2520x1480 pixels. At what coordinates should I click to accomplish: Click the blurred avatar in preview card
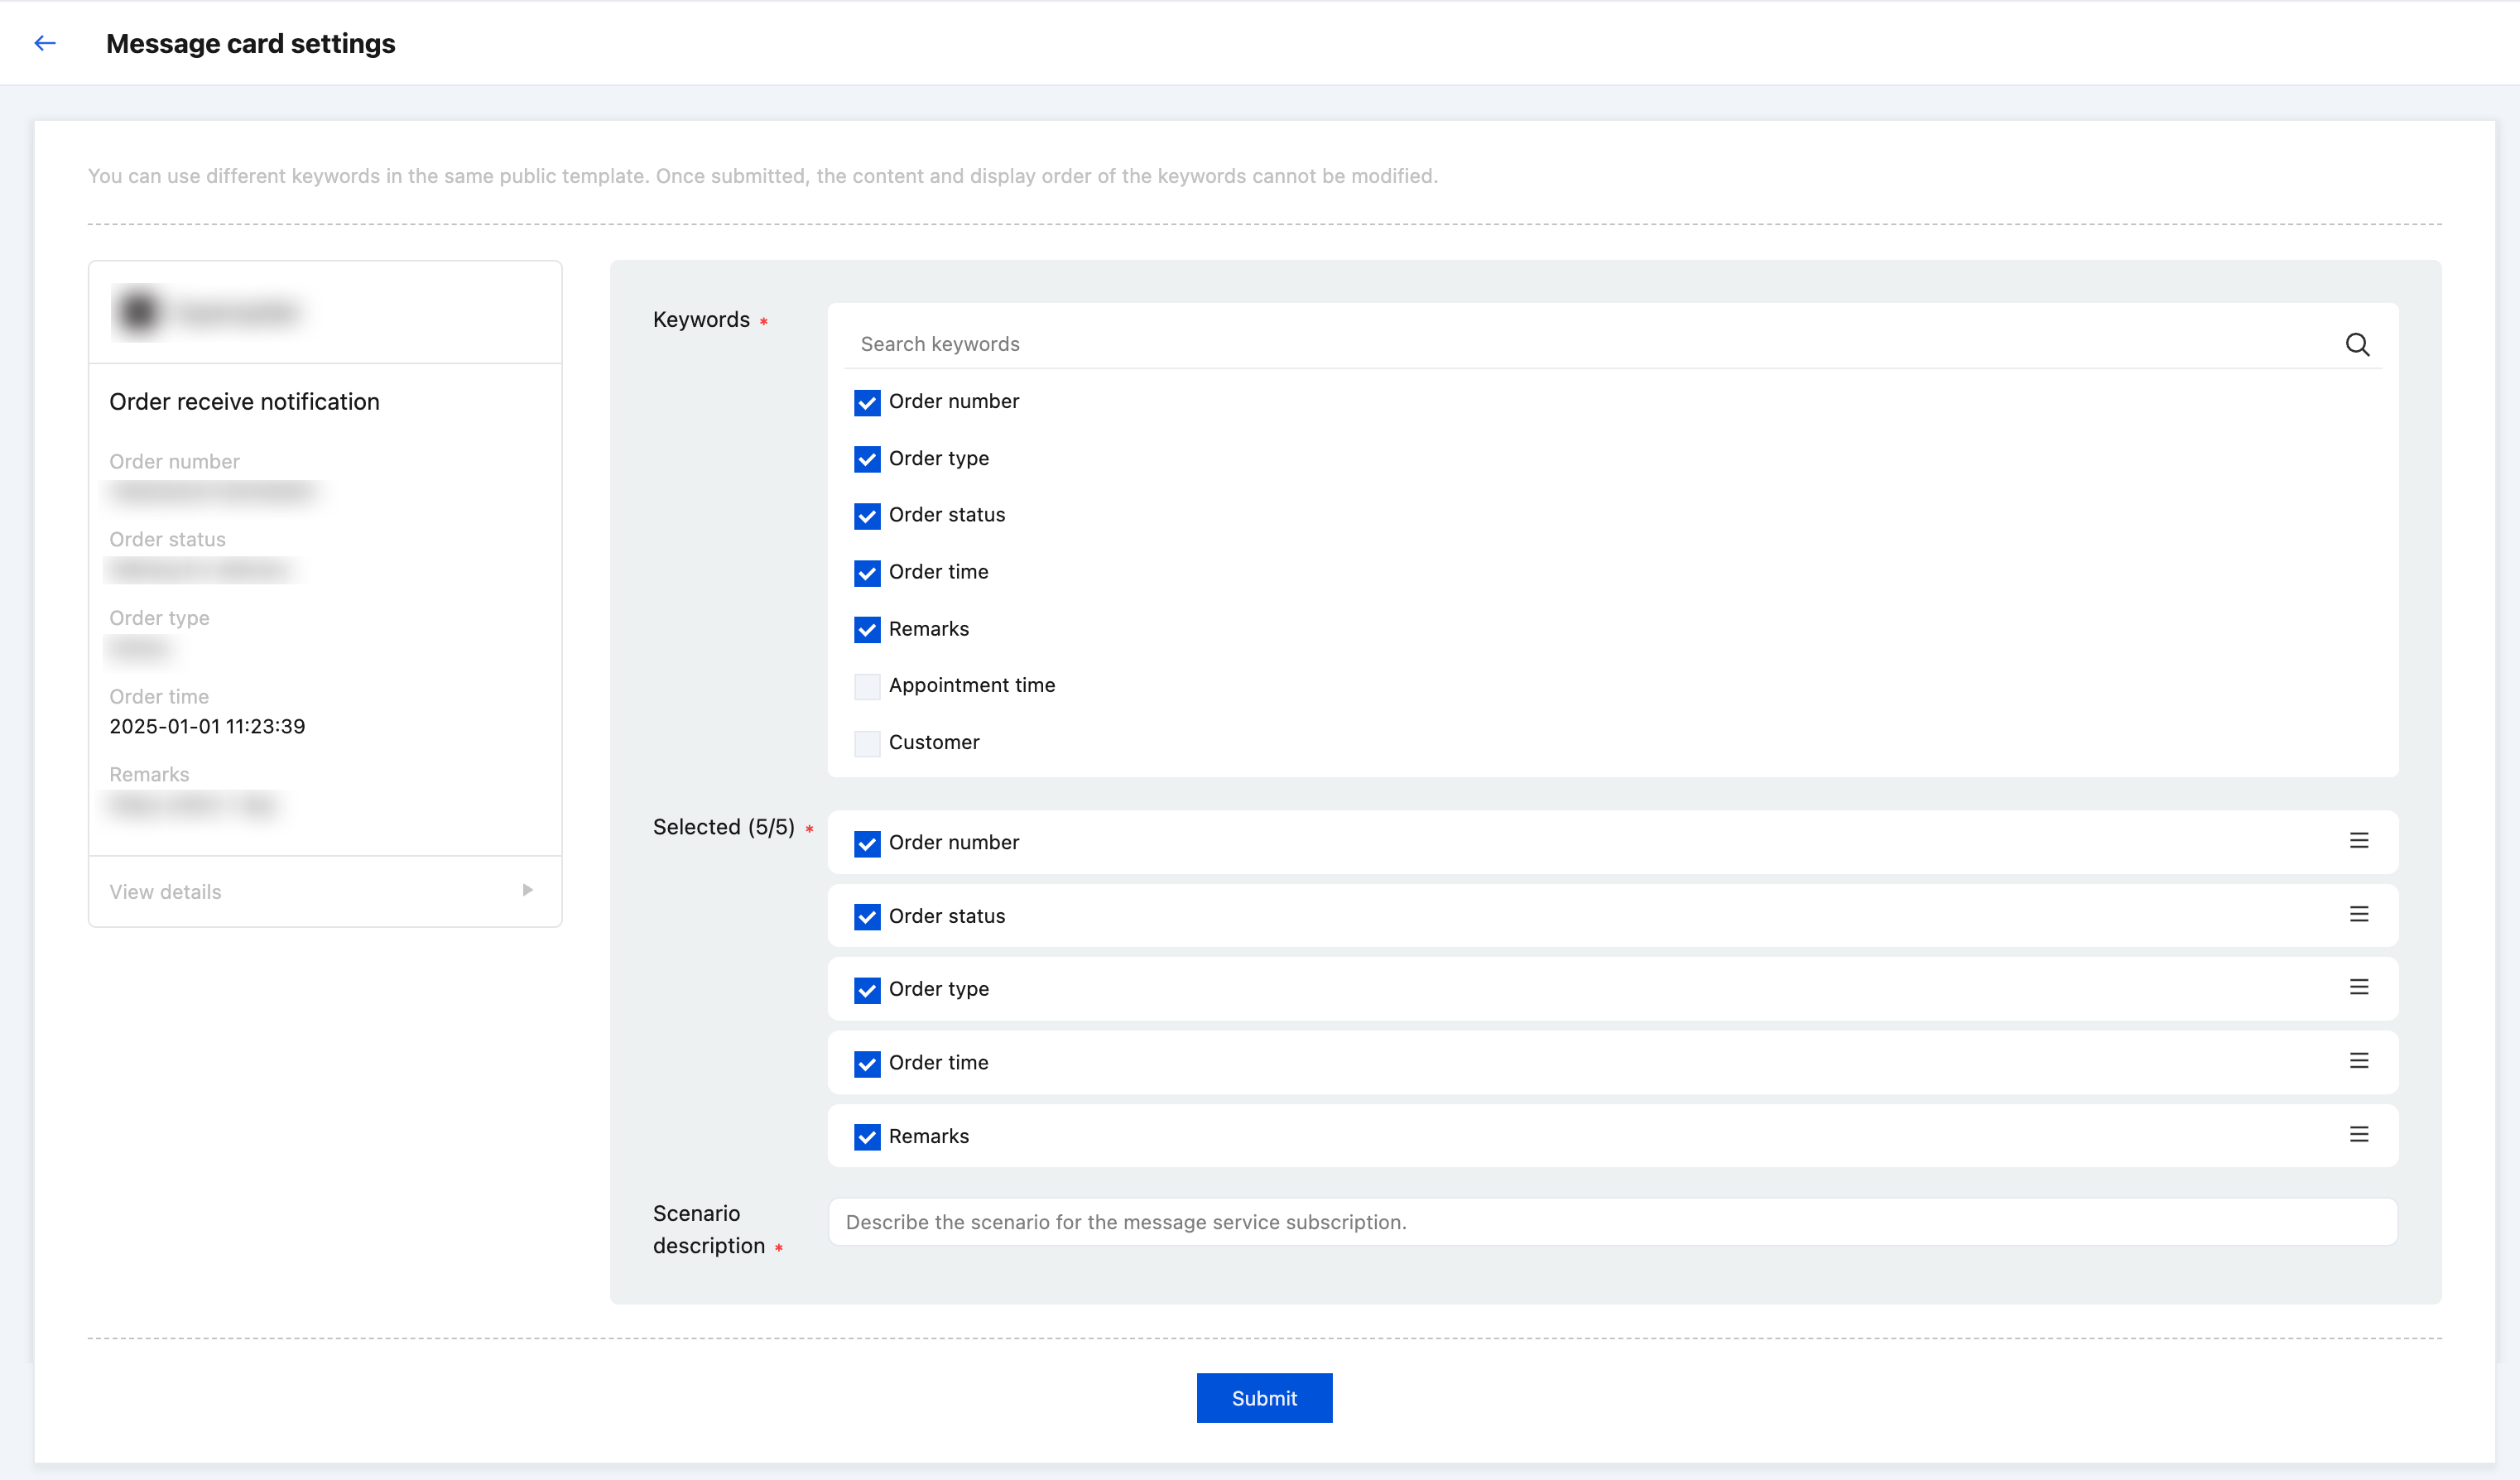(139, 312)
